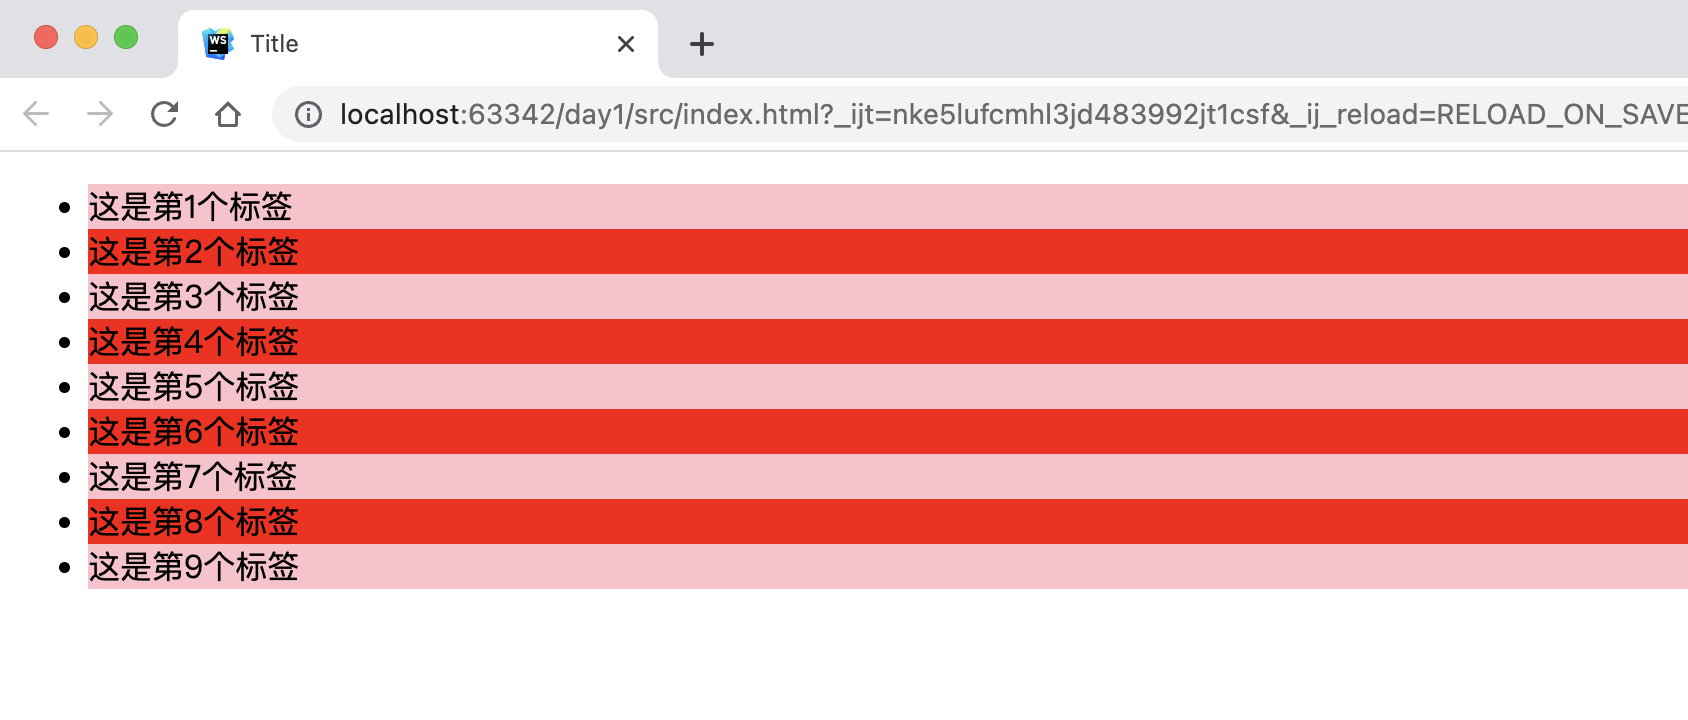The height and width of the screenshot is (720, 1688).
Task: Open a new browser tab
Action: [x=702, y=44]
